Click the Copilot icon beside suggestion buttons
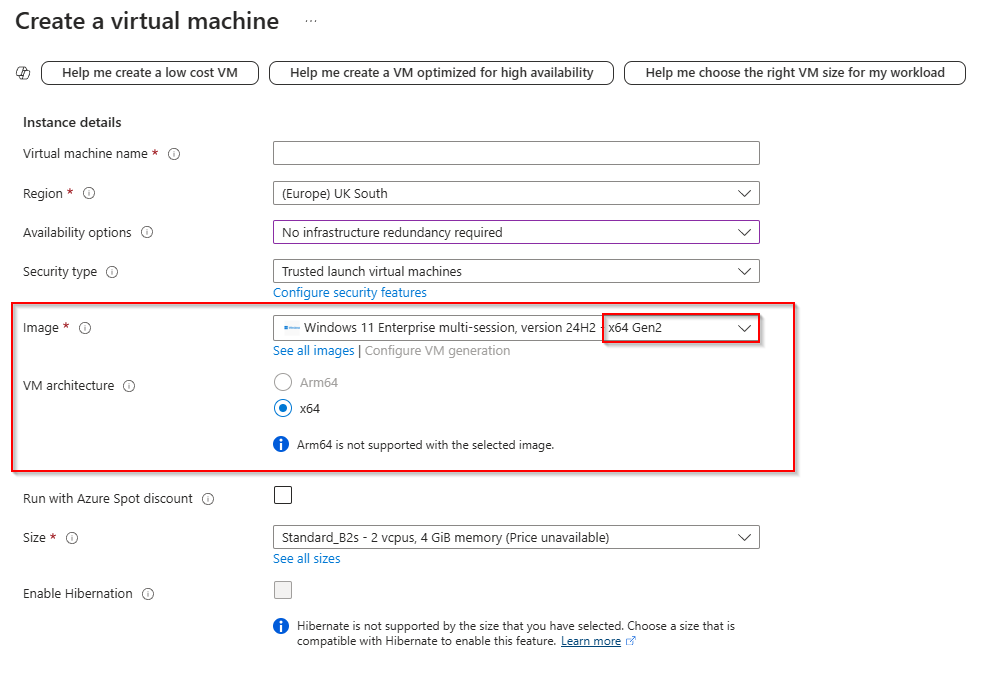Image resolution: width=991 pixels, height=686 pixels. 22,72
